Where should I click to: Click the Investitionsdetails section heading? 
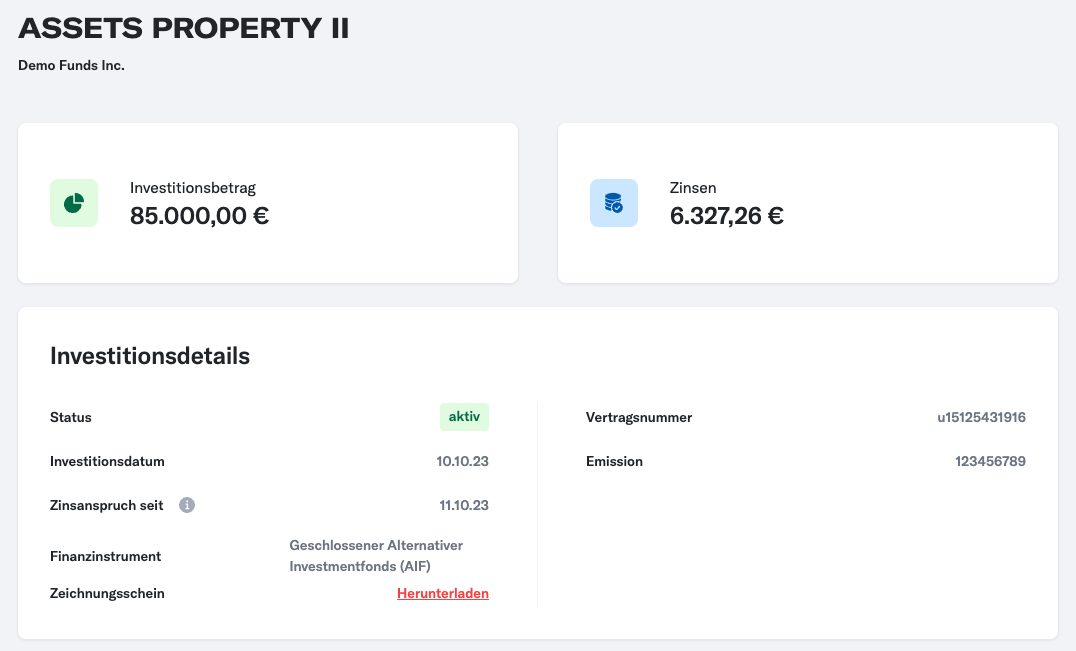pyautogui.click(x=150, y=356)
